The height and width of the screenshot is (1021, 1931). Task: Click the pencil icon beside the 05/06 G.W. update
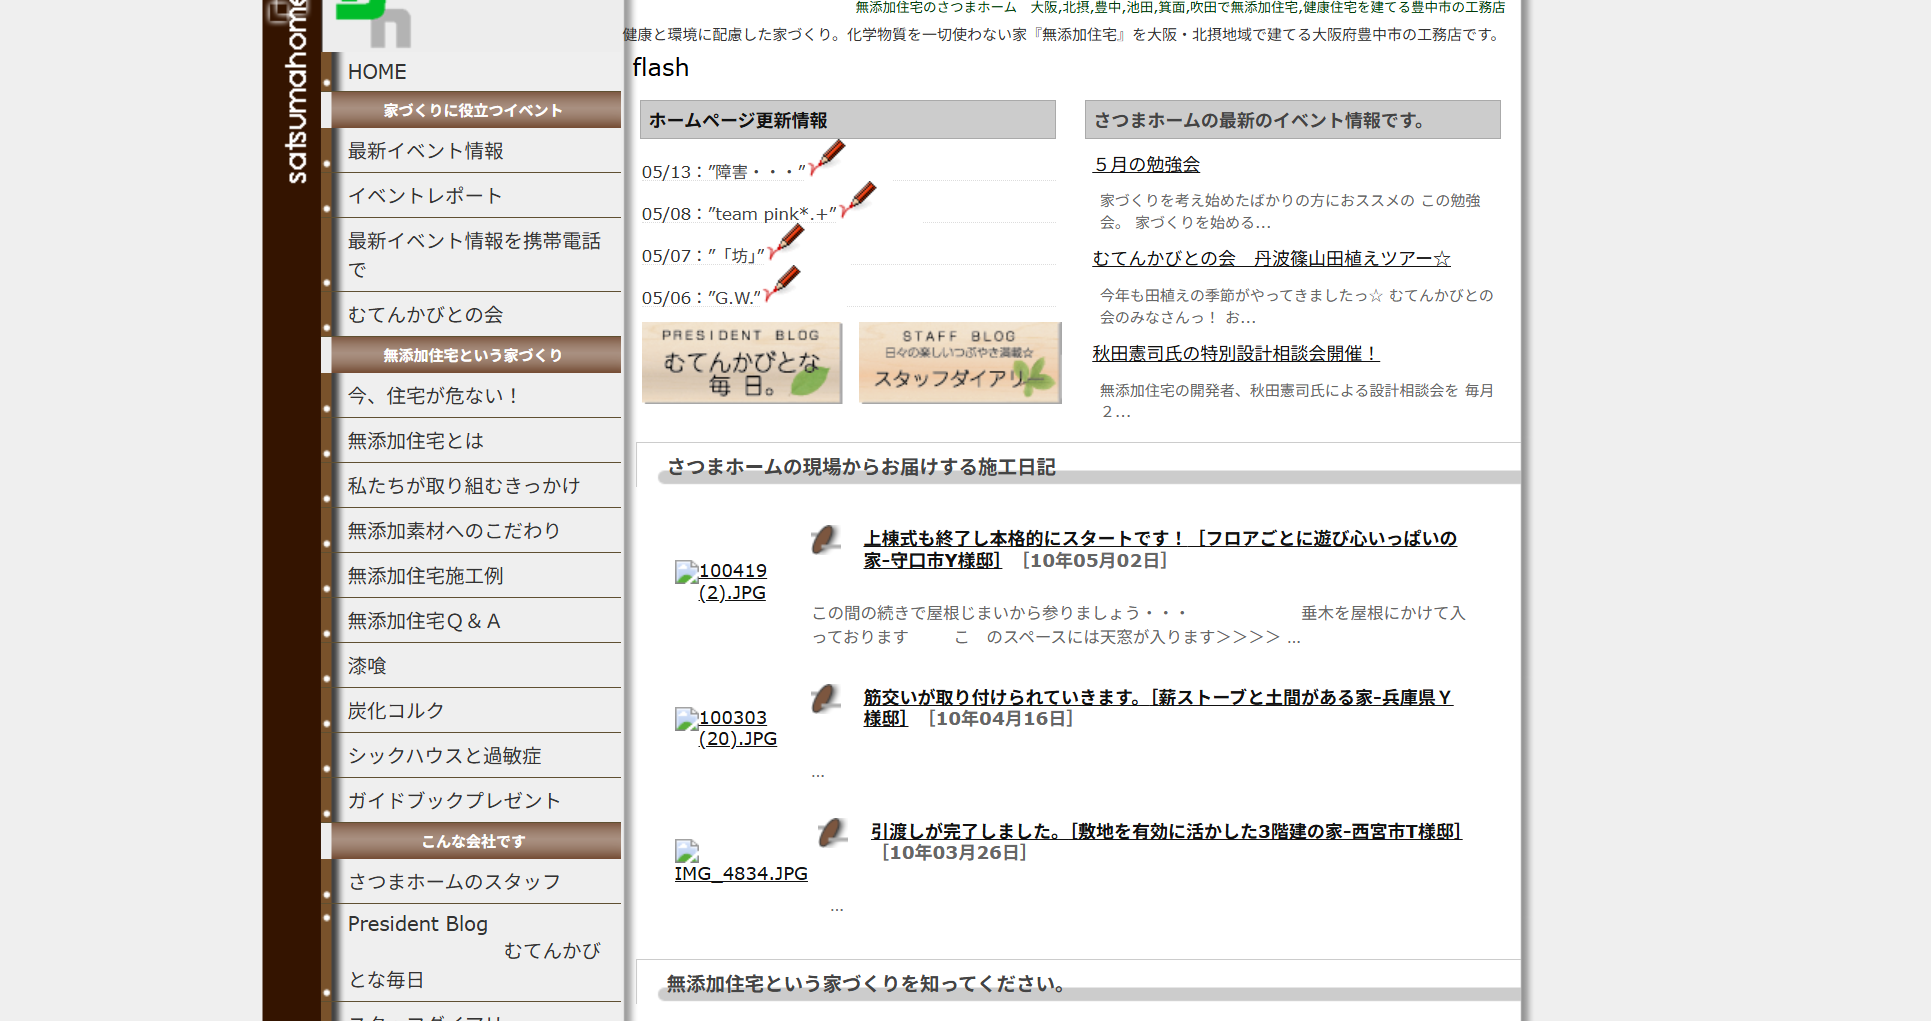click(x=783, y=284)
